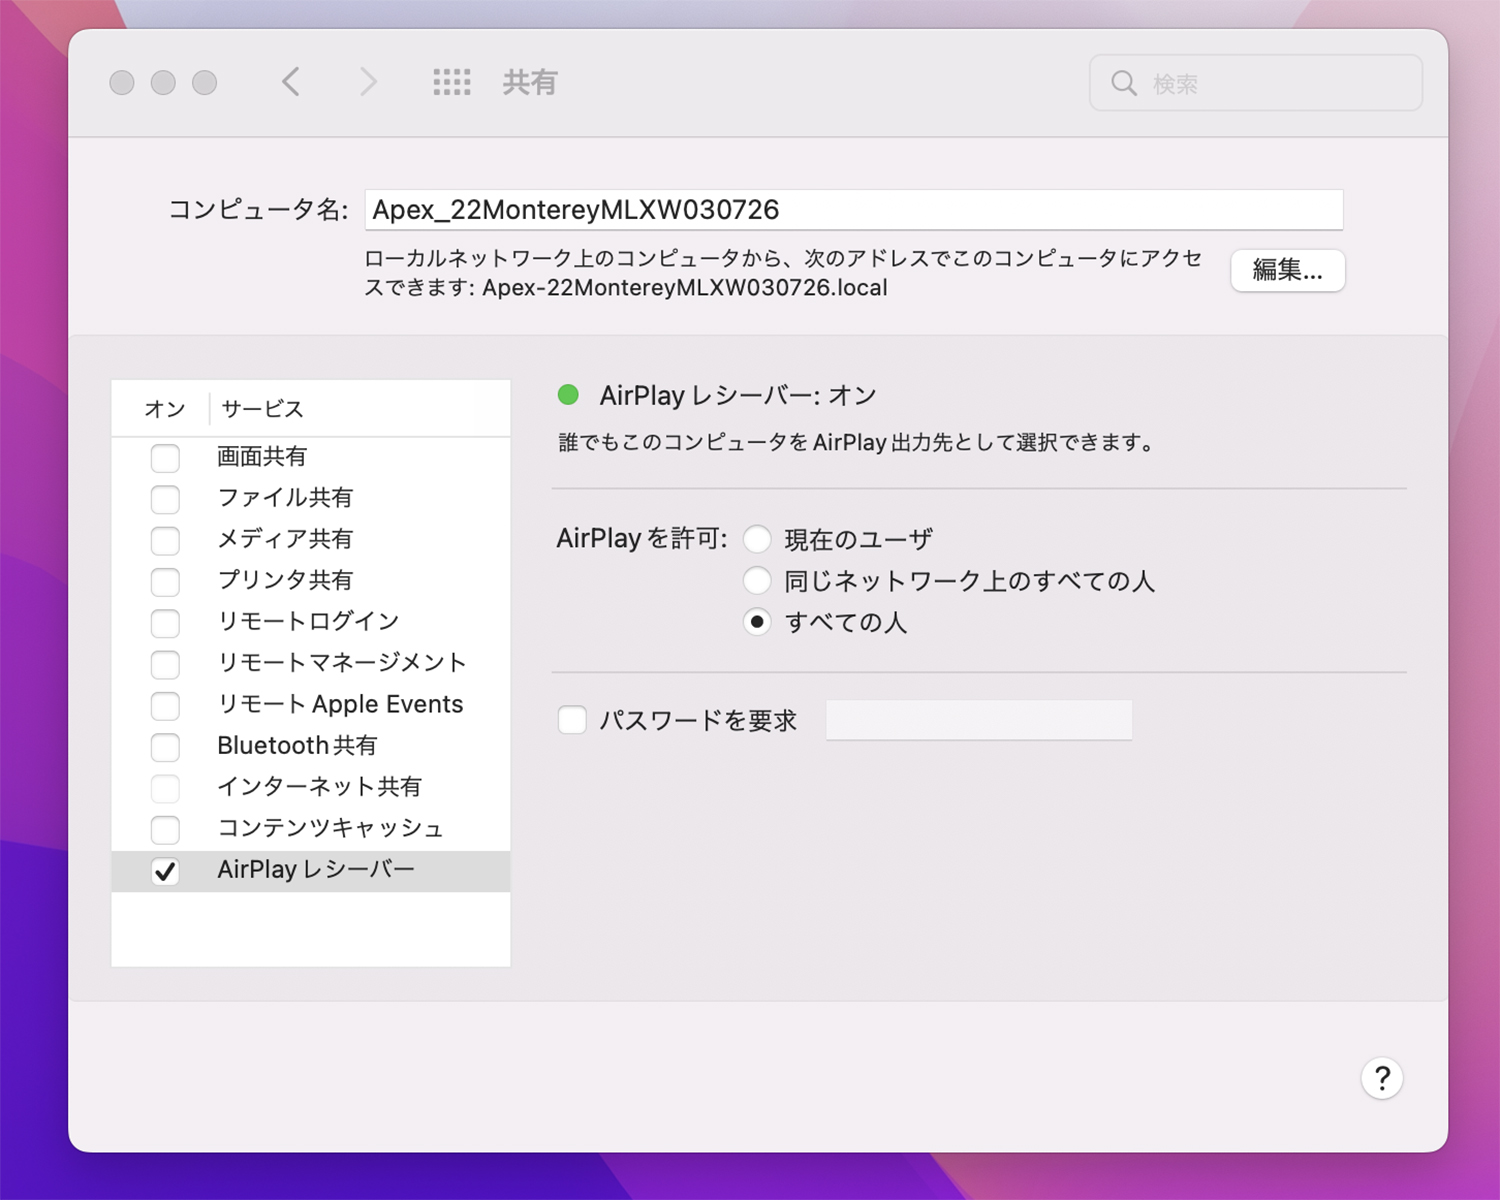This screenshot has height=1200, width=1500.
Task: Enable パスワードを要求 checkbox
Action: point(572,720)
